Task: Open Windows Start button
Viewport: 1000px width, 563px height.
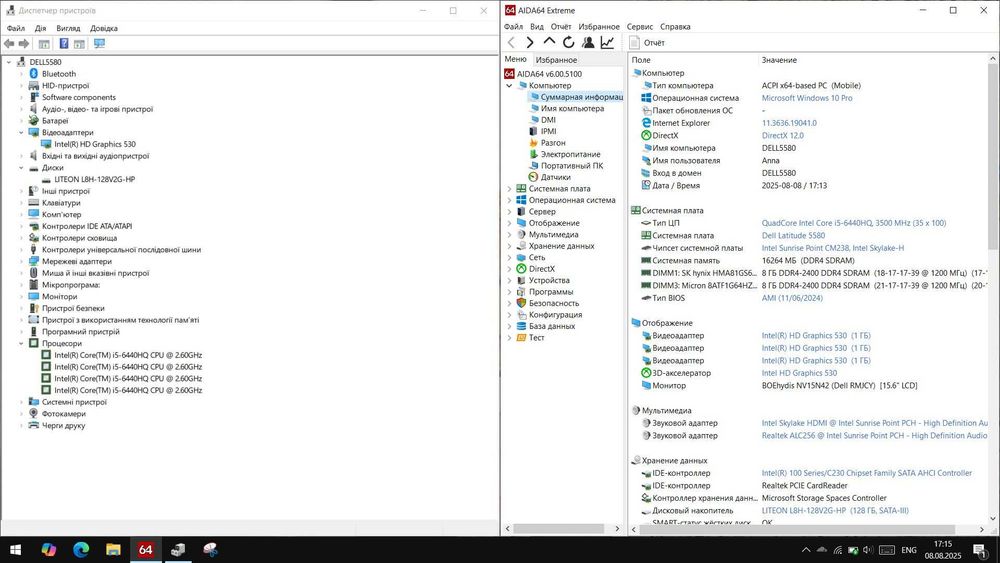Action: (x=15, y=550)
